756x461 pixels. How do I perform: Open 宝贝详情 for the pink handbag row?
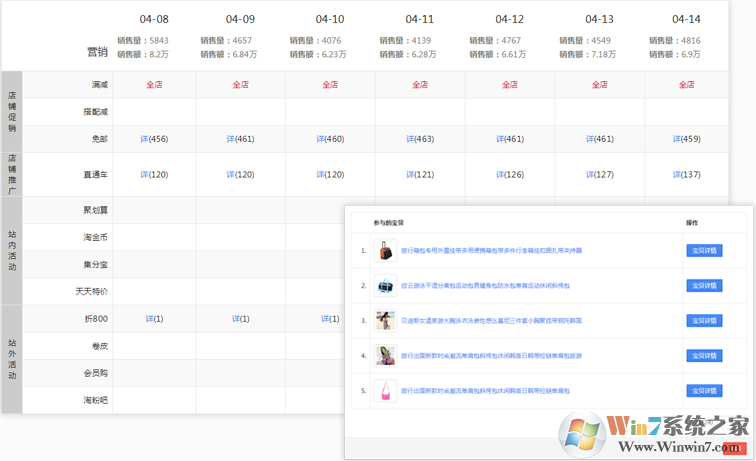click(x=704, y=391)
